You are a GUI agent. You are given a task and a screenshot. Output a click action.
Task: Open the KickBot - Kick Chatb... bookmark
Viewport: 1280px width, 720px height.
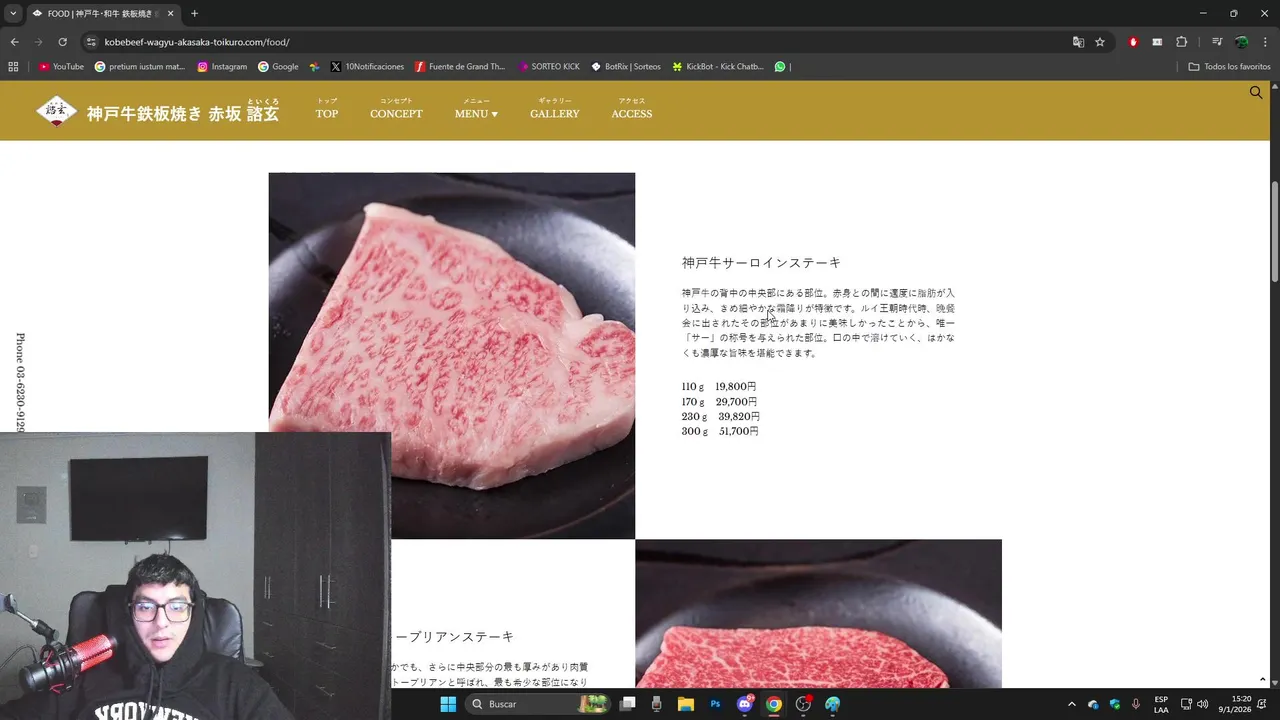point(718,67)
